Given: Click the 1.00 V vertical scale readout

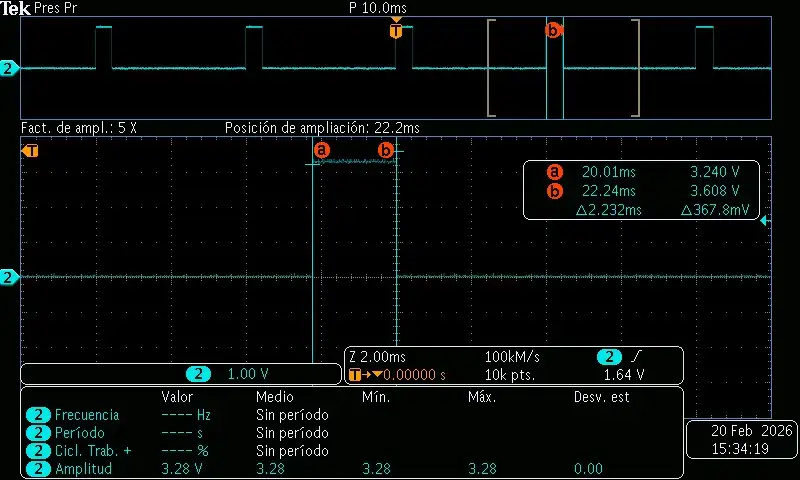Looking at the screenshot, I should click(247, 374).
